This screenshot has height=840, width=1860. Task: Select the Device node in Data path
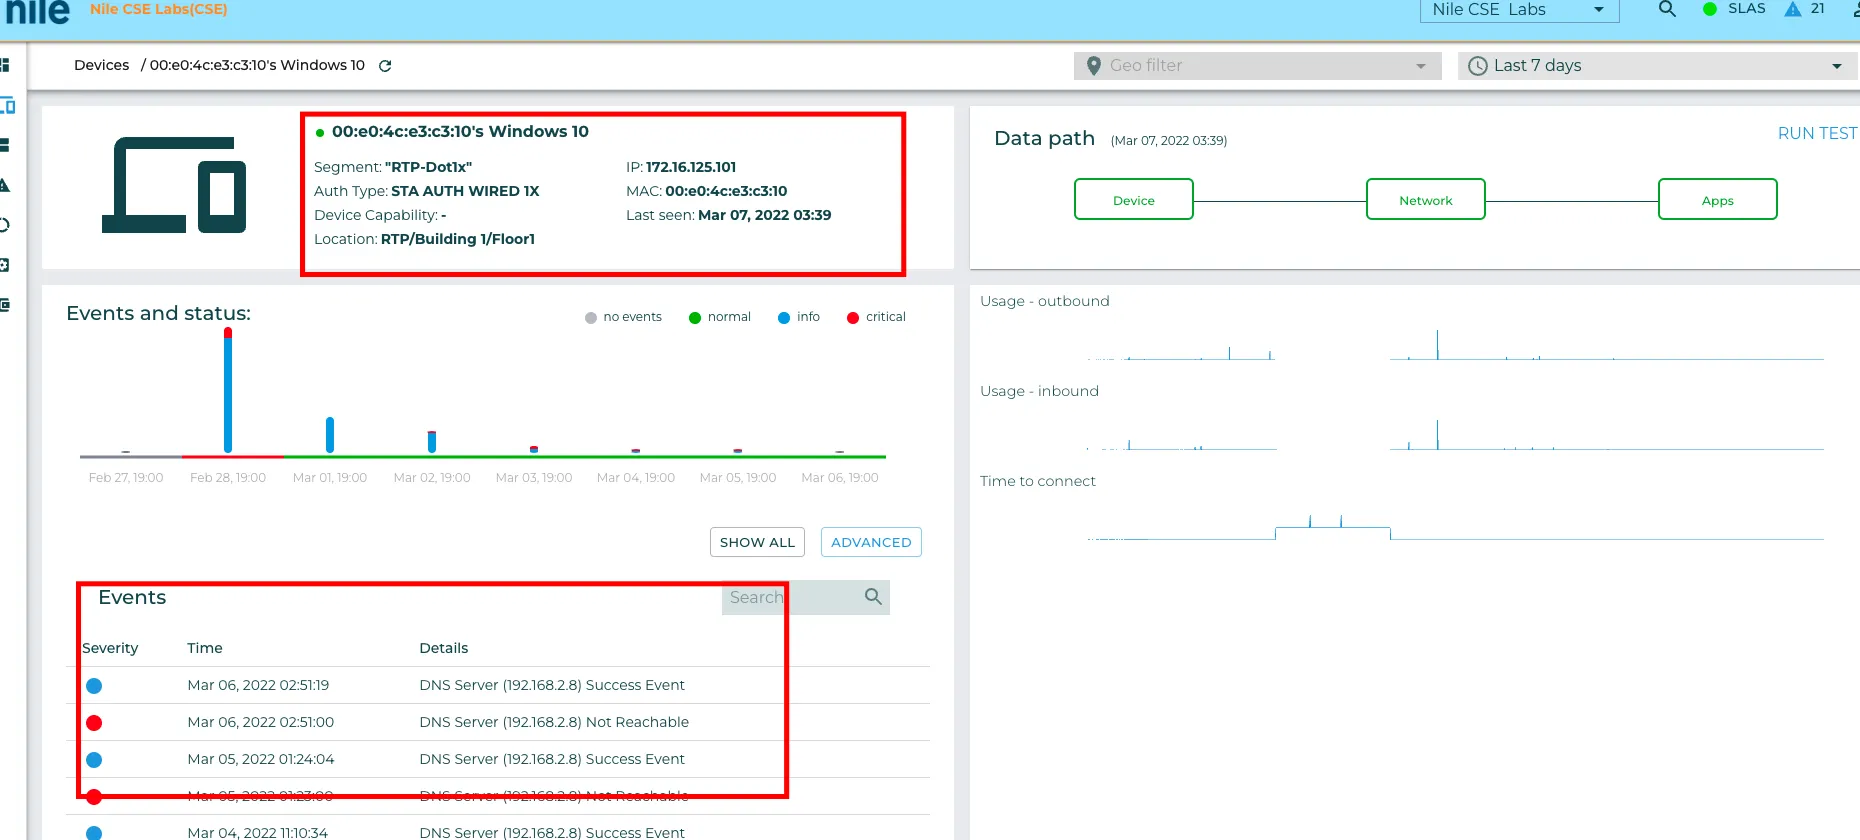click(x=1134, y=199)
